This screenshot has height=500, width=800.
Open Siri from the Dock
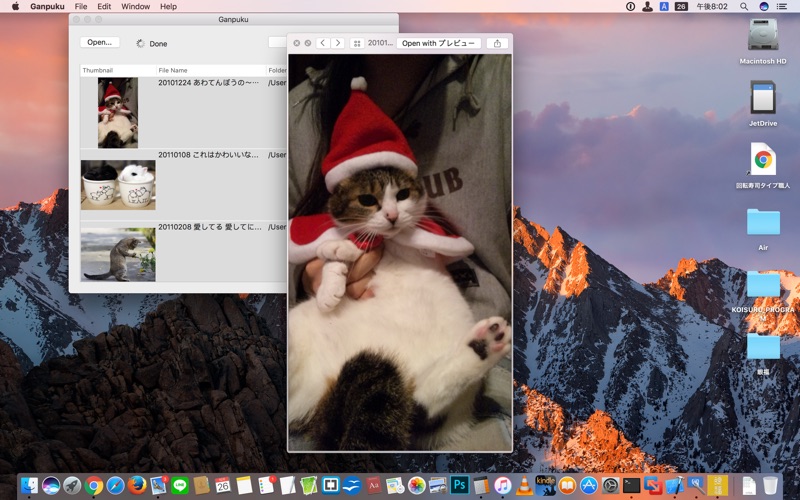51,485
